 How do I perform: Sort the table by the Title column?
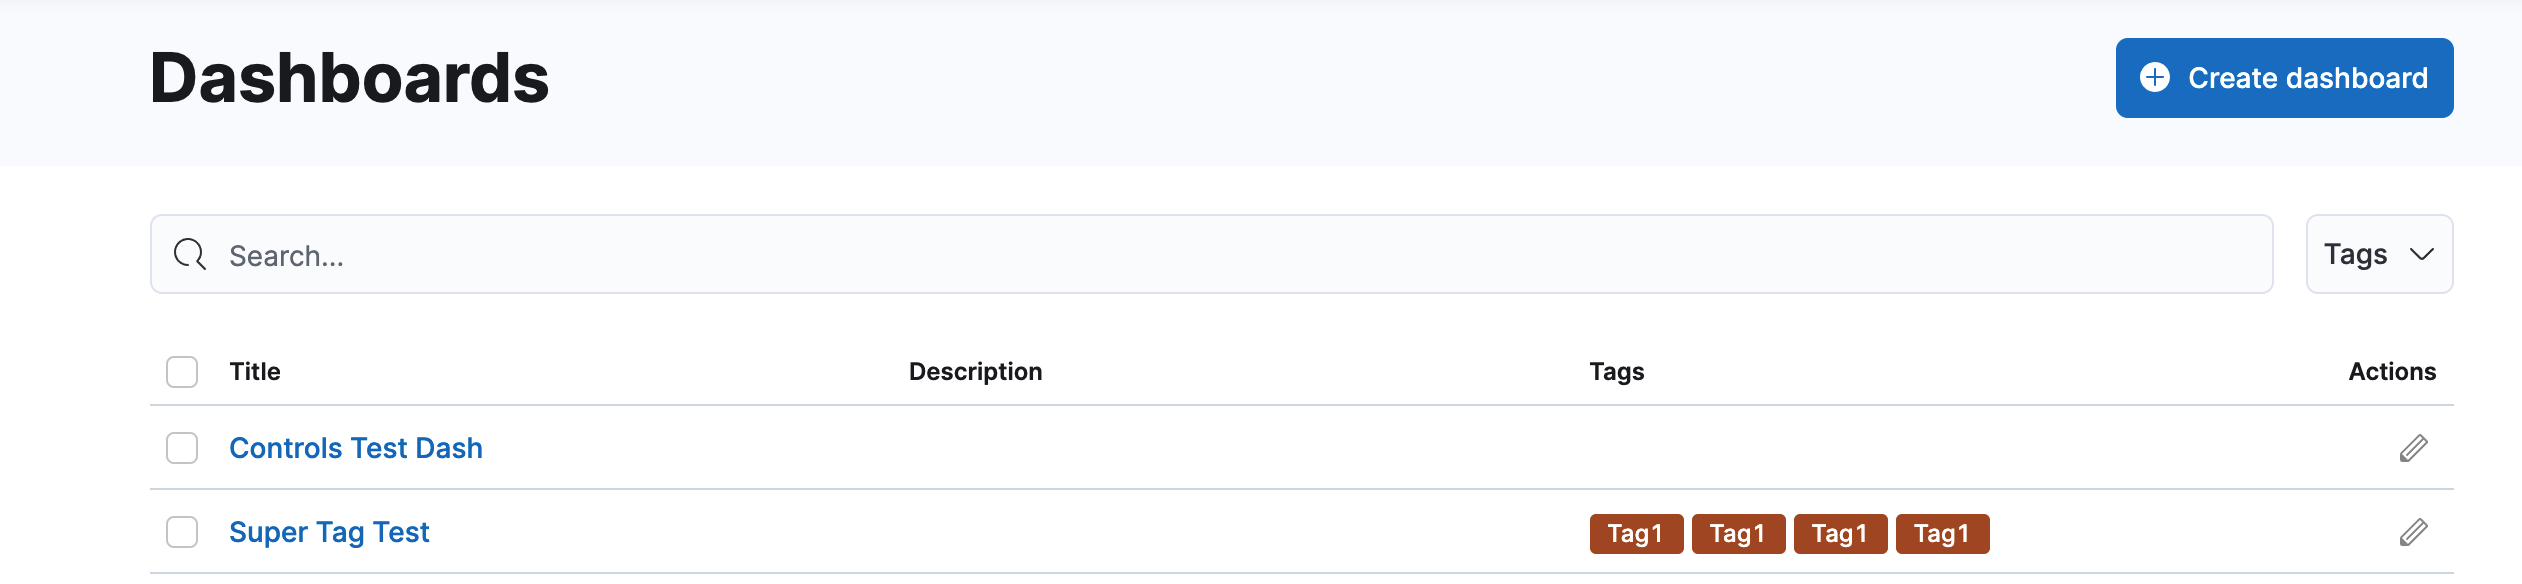coord(255,371)
